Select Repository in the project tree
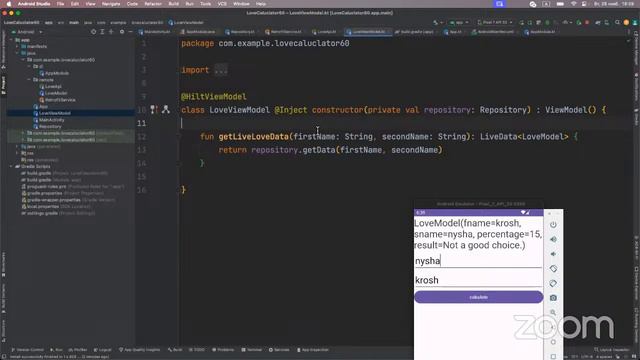 click(x=47, y=127)
